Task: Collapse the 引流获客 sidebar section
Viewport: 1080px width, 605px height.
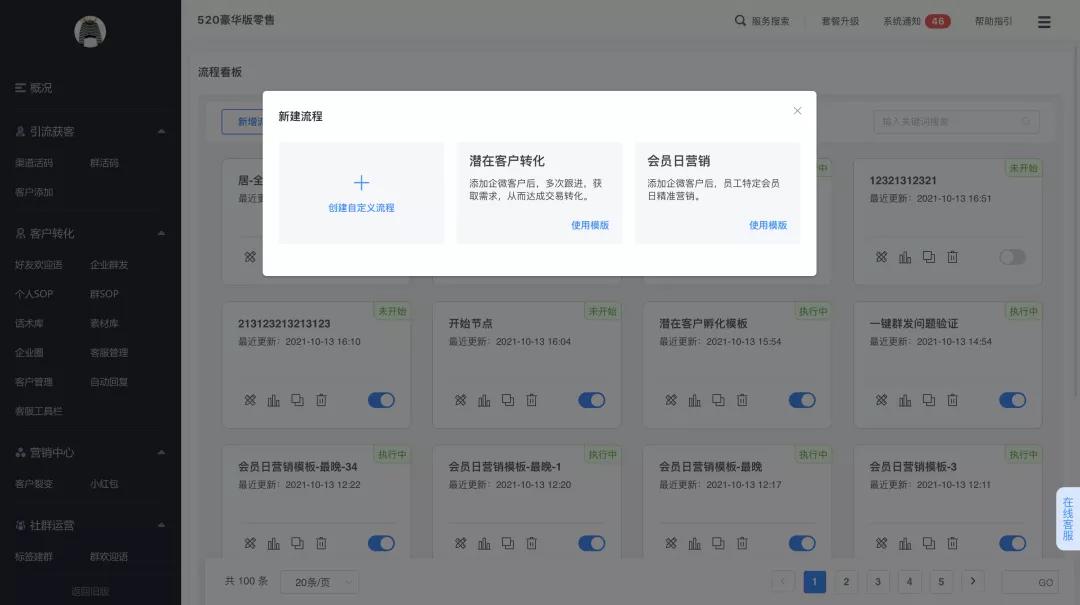Action: tap(160, 130)
